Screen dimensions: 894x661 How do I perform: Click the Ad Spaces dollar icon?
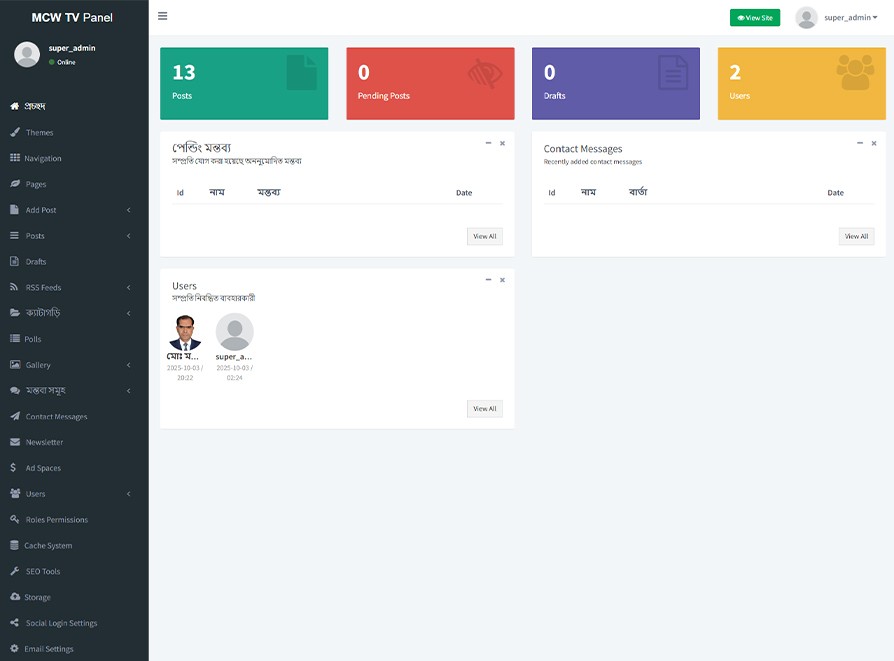click(14, 468)
